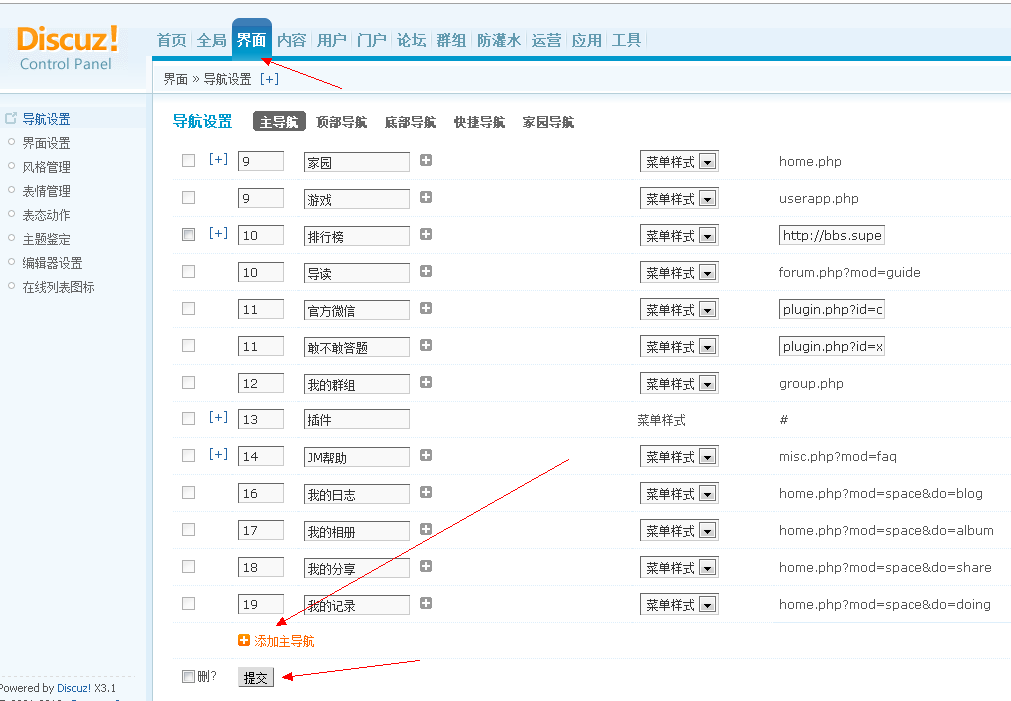Open 菜单样式 dropdown in the JM帮助 row

[679, 457]
